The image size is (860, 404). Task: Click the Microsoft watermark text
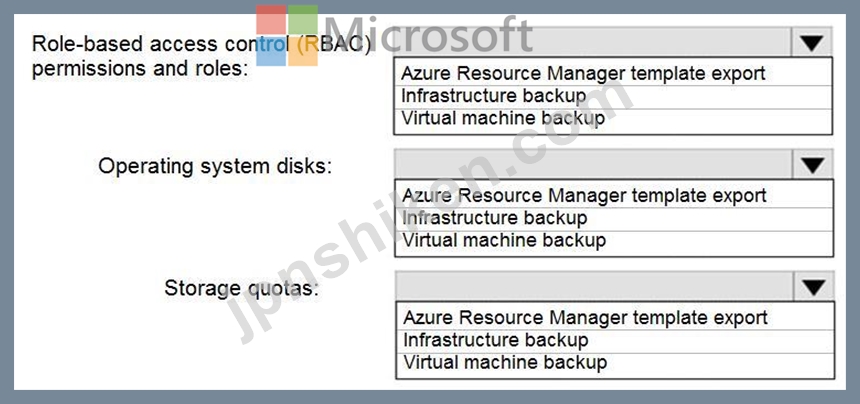pos(428,34)
